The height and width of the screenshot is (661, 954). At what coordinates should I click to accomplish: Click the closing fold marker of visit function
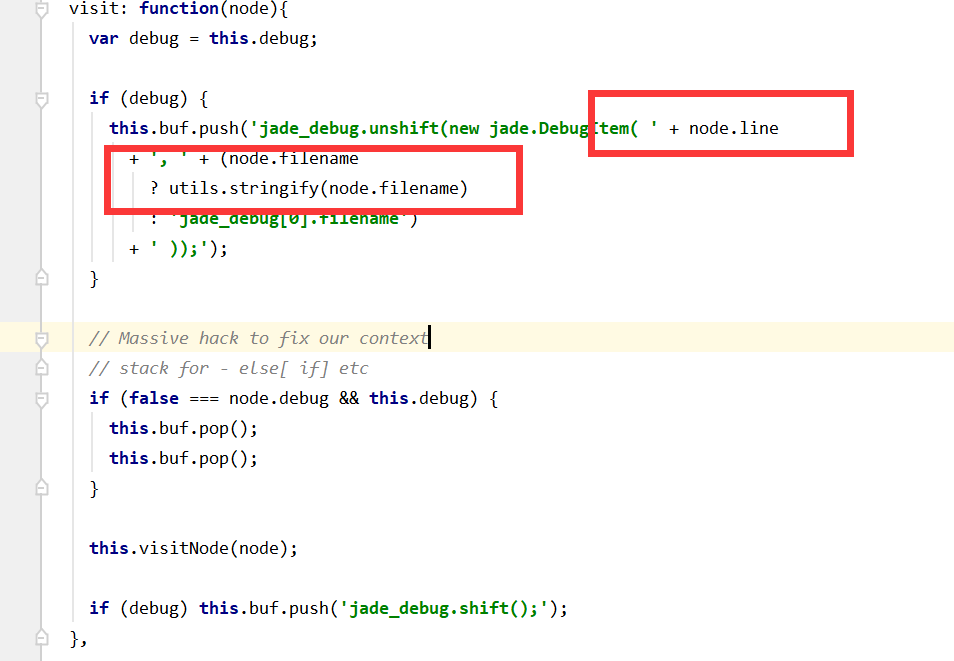[x=41, y=637]
